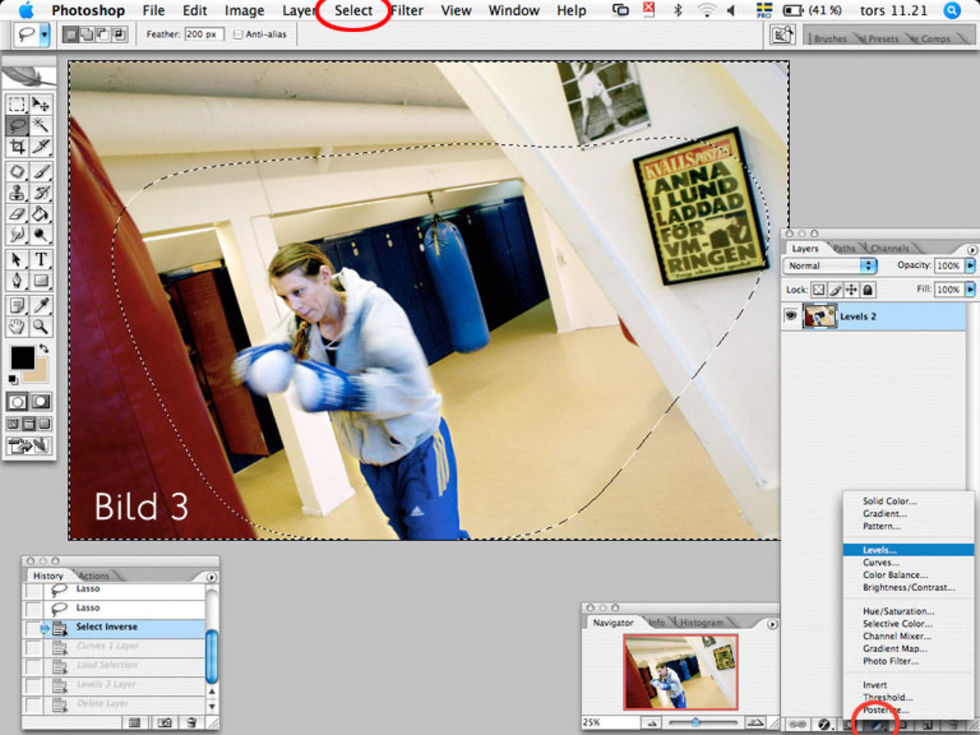Select the Move tool
This screenshot has width=980, height=735.
tap(41, 104)
